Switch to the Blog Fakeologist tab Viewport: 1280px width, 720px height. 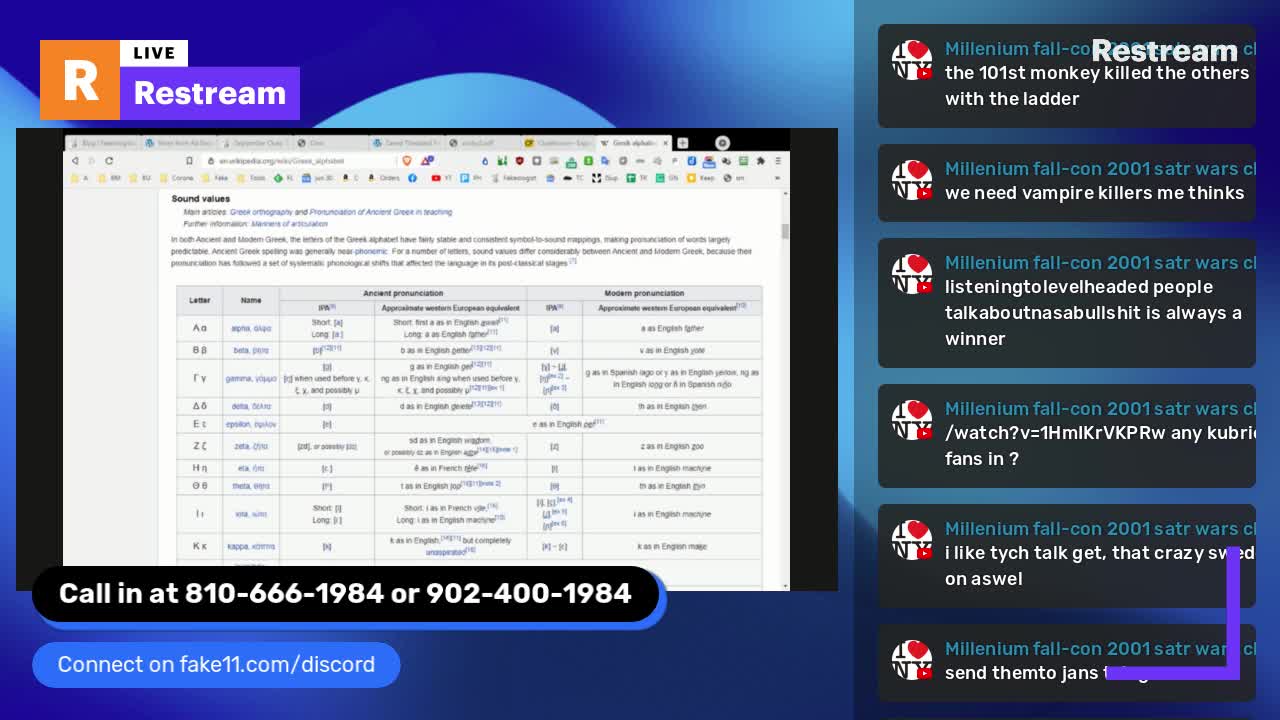tap(104, 143)
